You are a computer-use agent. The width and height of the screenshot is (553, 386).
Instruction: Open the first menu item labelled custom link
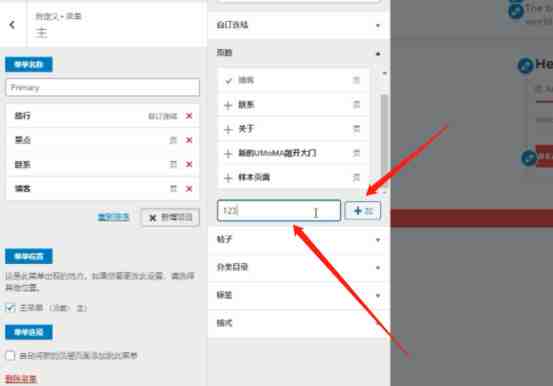click(x=103, y=116)
